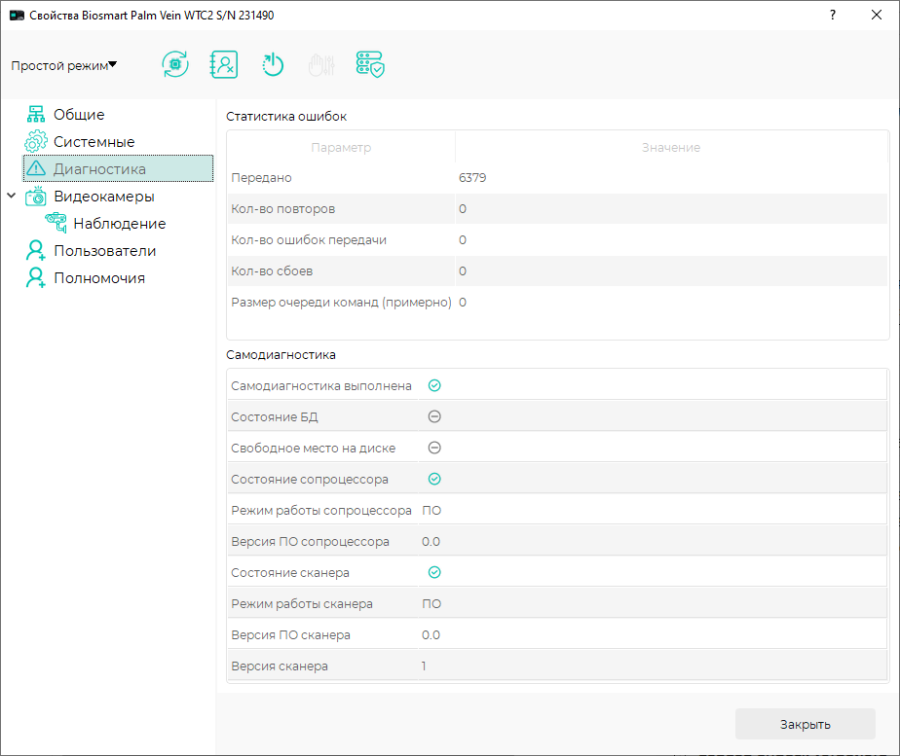The height and width of the screenshot is (756, 900).
Task: Click the minus icon for 'Свободное место на диске'
Action: [435, 447]
